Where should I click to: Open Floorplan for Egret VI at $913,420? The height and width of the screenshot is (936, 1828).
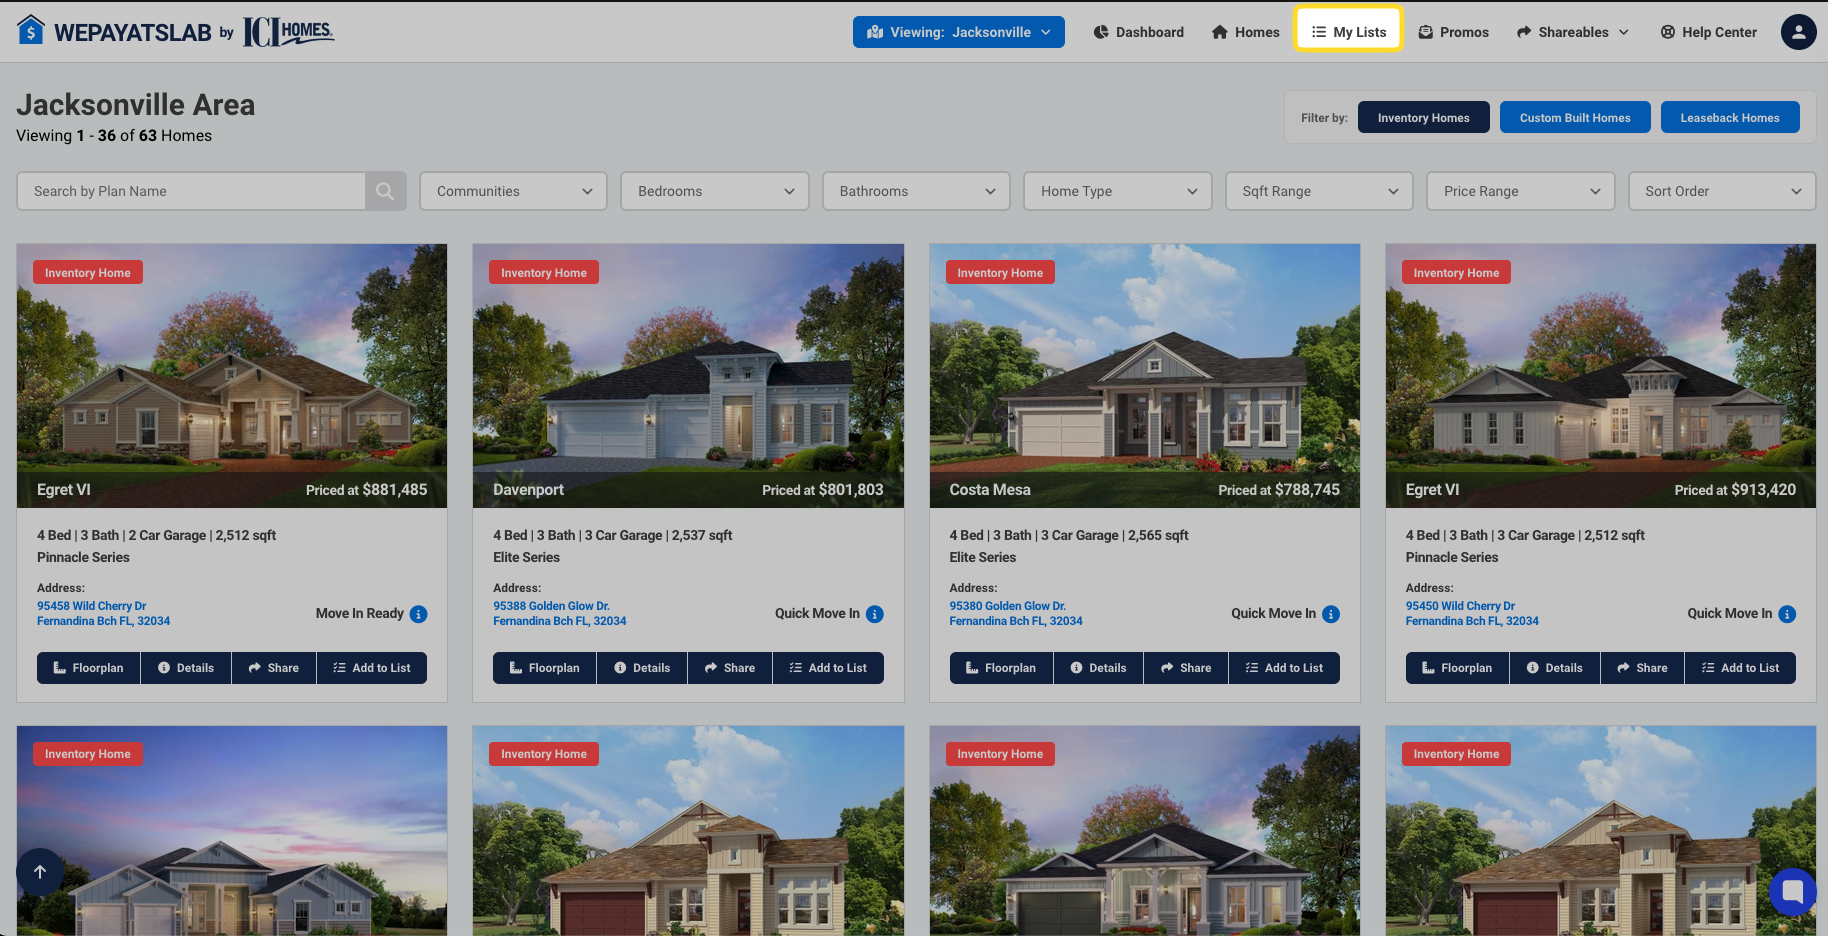(x=1457, y=668)
